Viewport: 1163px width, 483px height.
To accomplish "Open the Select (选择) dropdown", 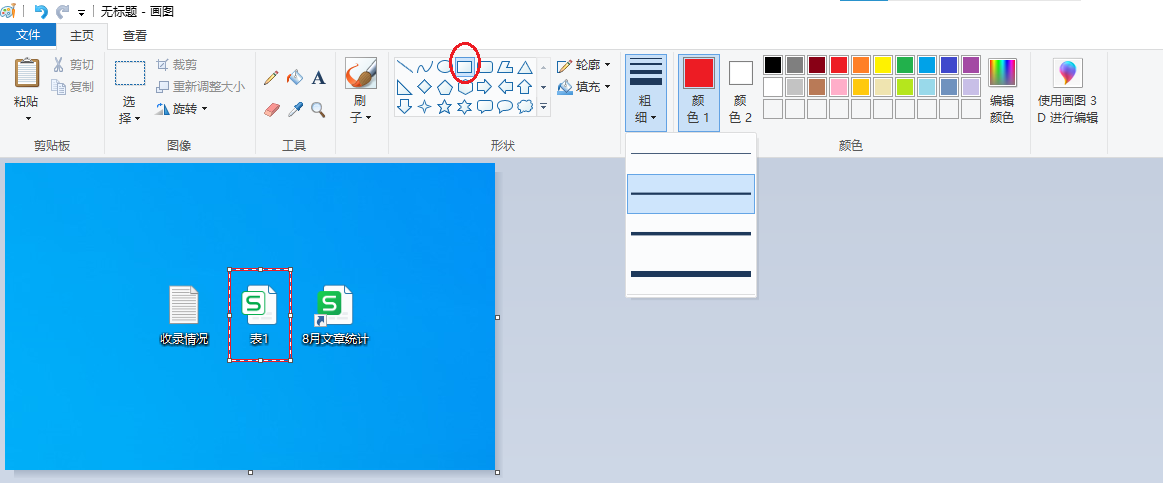I will 130,110.
